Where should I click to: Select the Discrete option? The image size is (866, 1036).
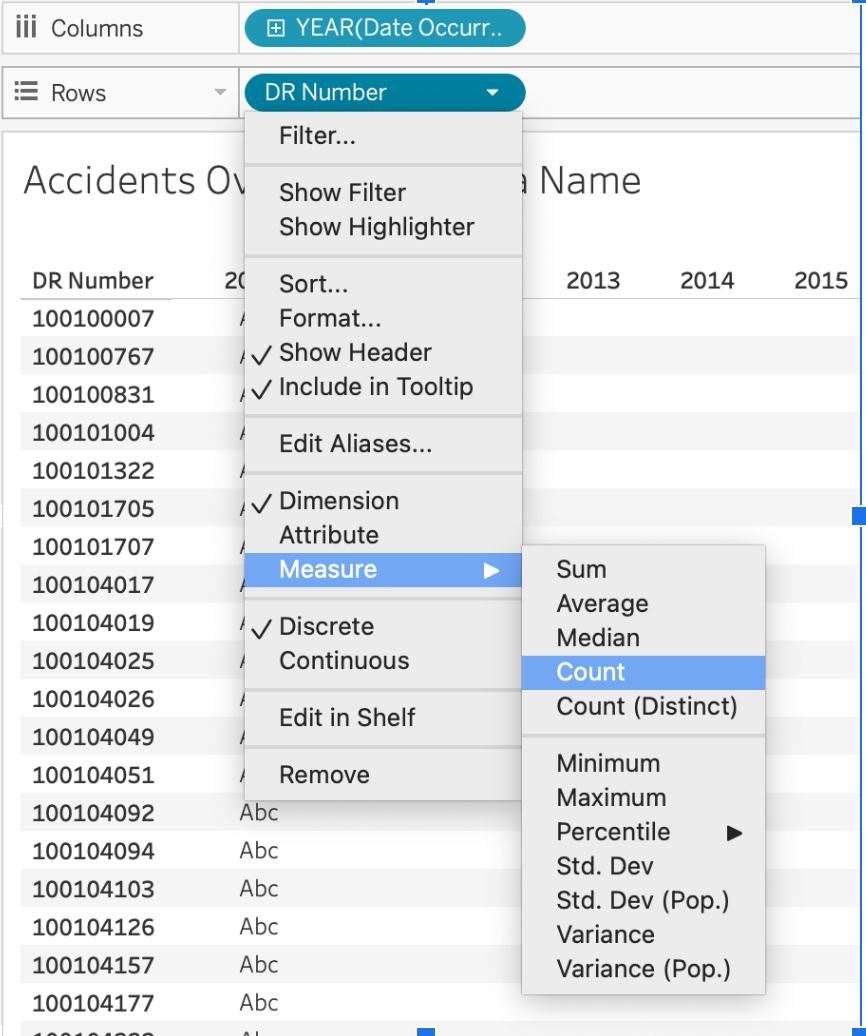[383, 626]
